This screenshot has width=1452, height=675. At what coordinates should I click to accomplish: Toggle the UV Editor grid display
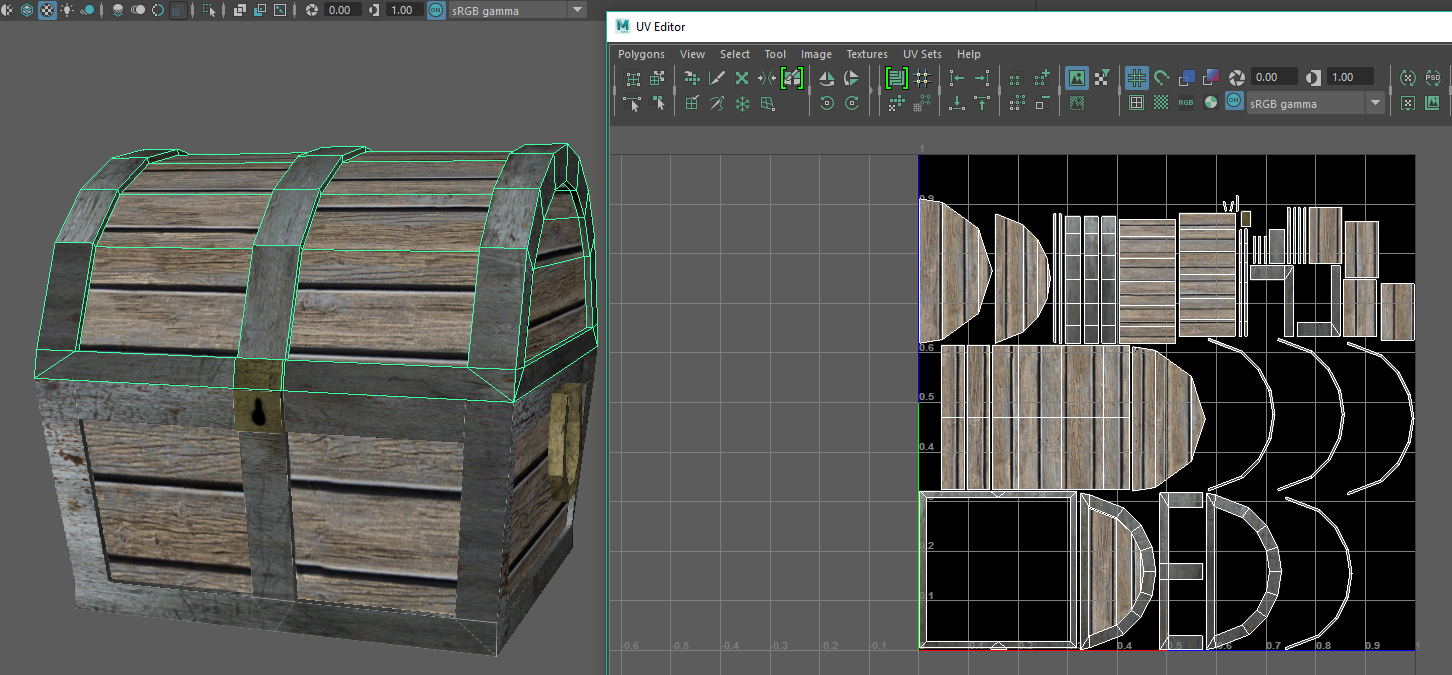[x=1137, y=78]
